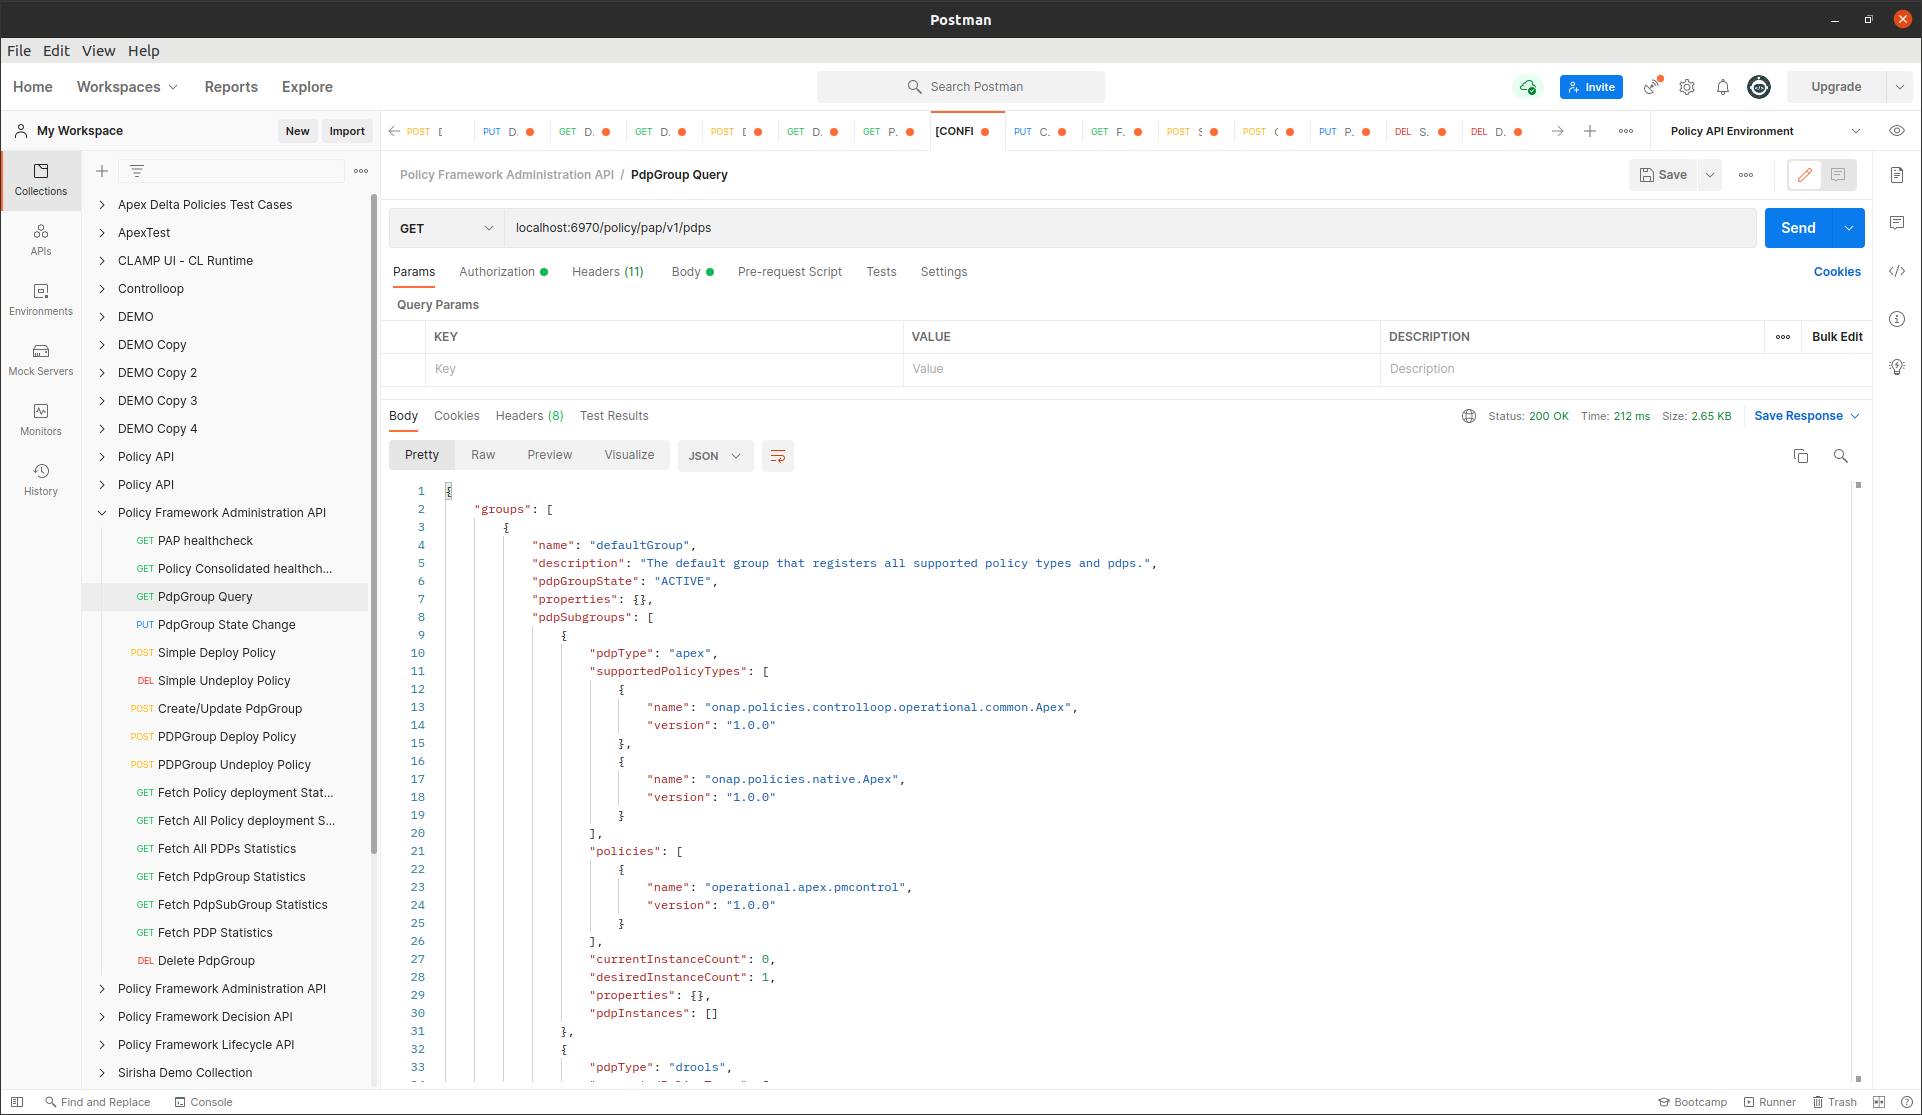Open the tab options ellipsis menu
The width and height of the screenshot is (1922, 1115).
coord(1626,131)
